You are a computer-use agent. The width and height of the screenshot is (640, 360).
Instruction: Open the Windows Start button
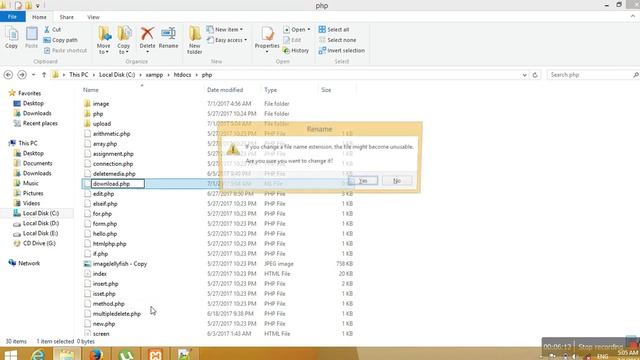[x=11, y=354]
